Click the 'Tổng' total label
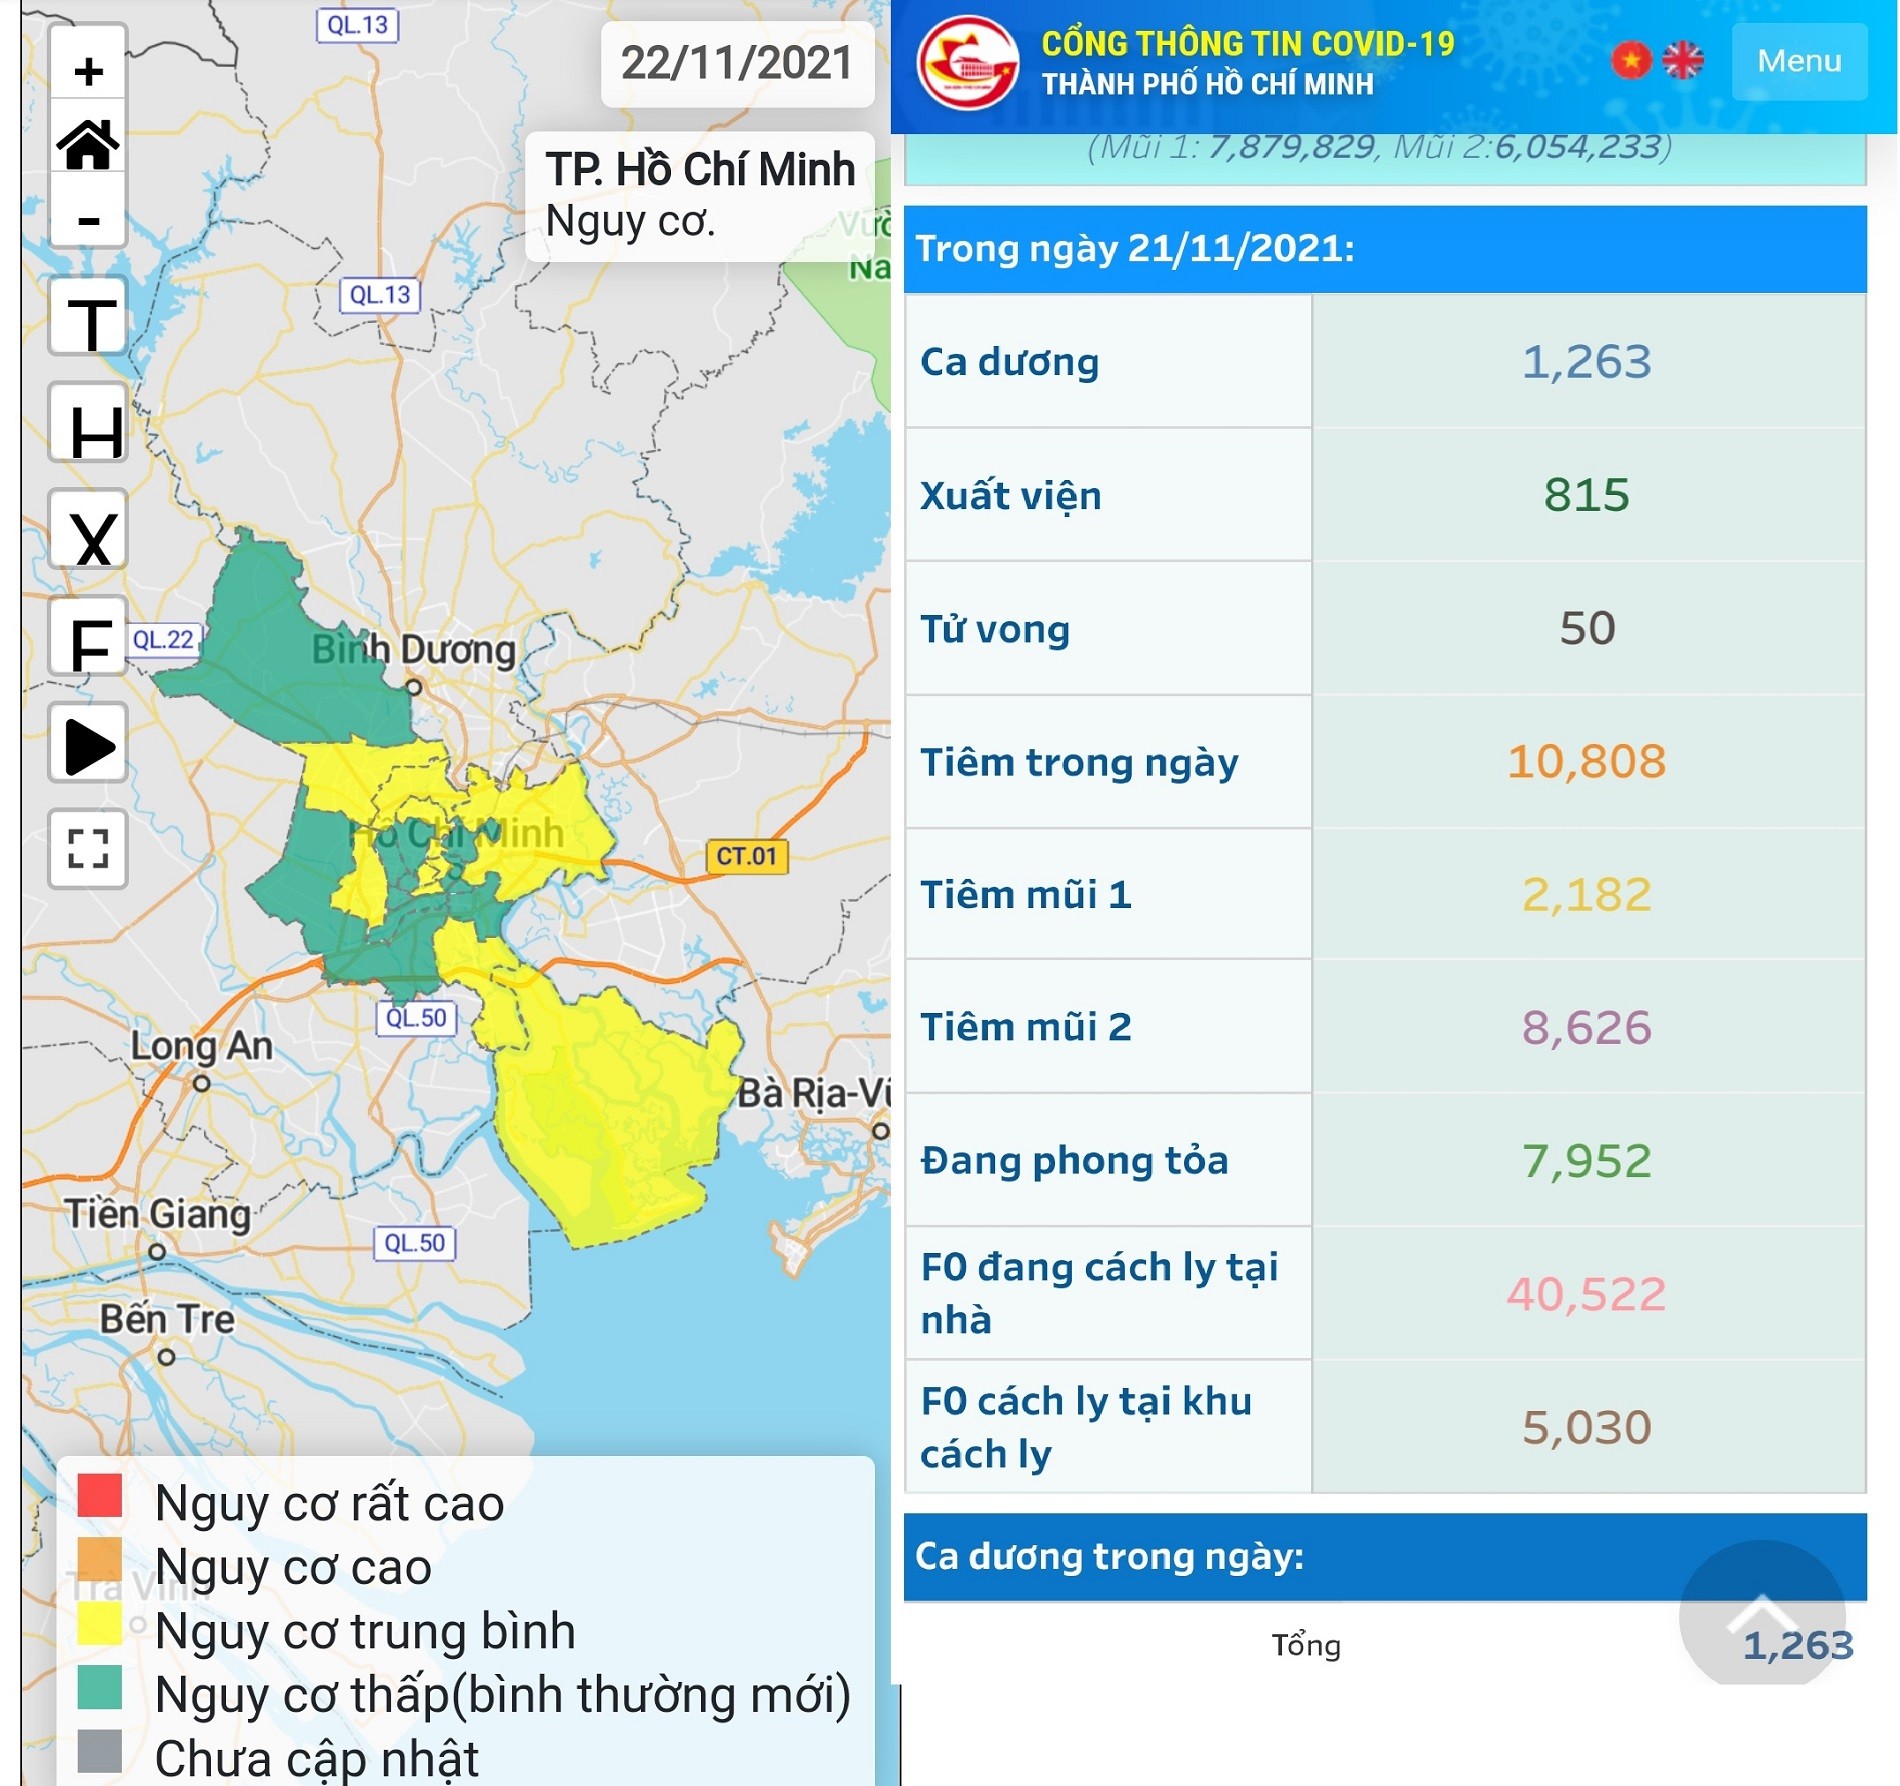This screenshot has height=1786, width=1900. click(x=1306, y=1645)
